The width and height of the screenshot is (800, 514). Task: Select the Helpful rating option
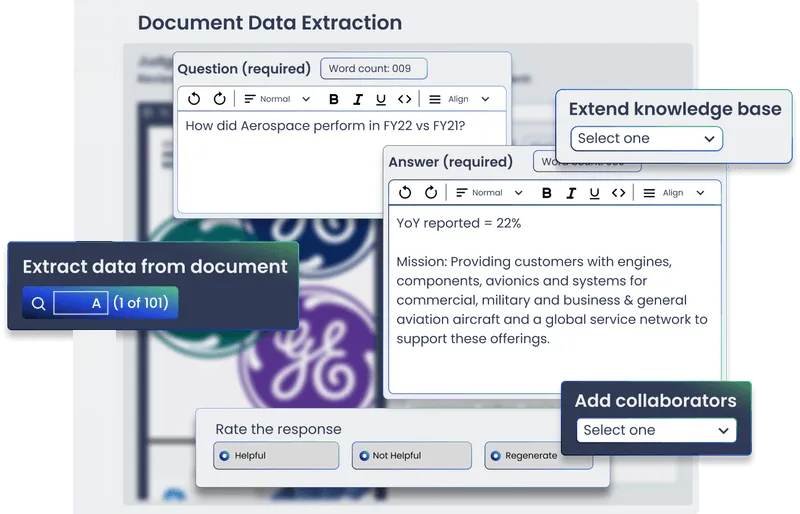[x=276, y=455]
